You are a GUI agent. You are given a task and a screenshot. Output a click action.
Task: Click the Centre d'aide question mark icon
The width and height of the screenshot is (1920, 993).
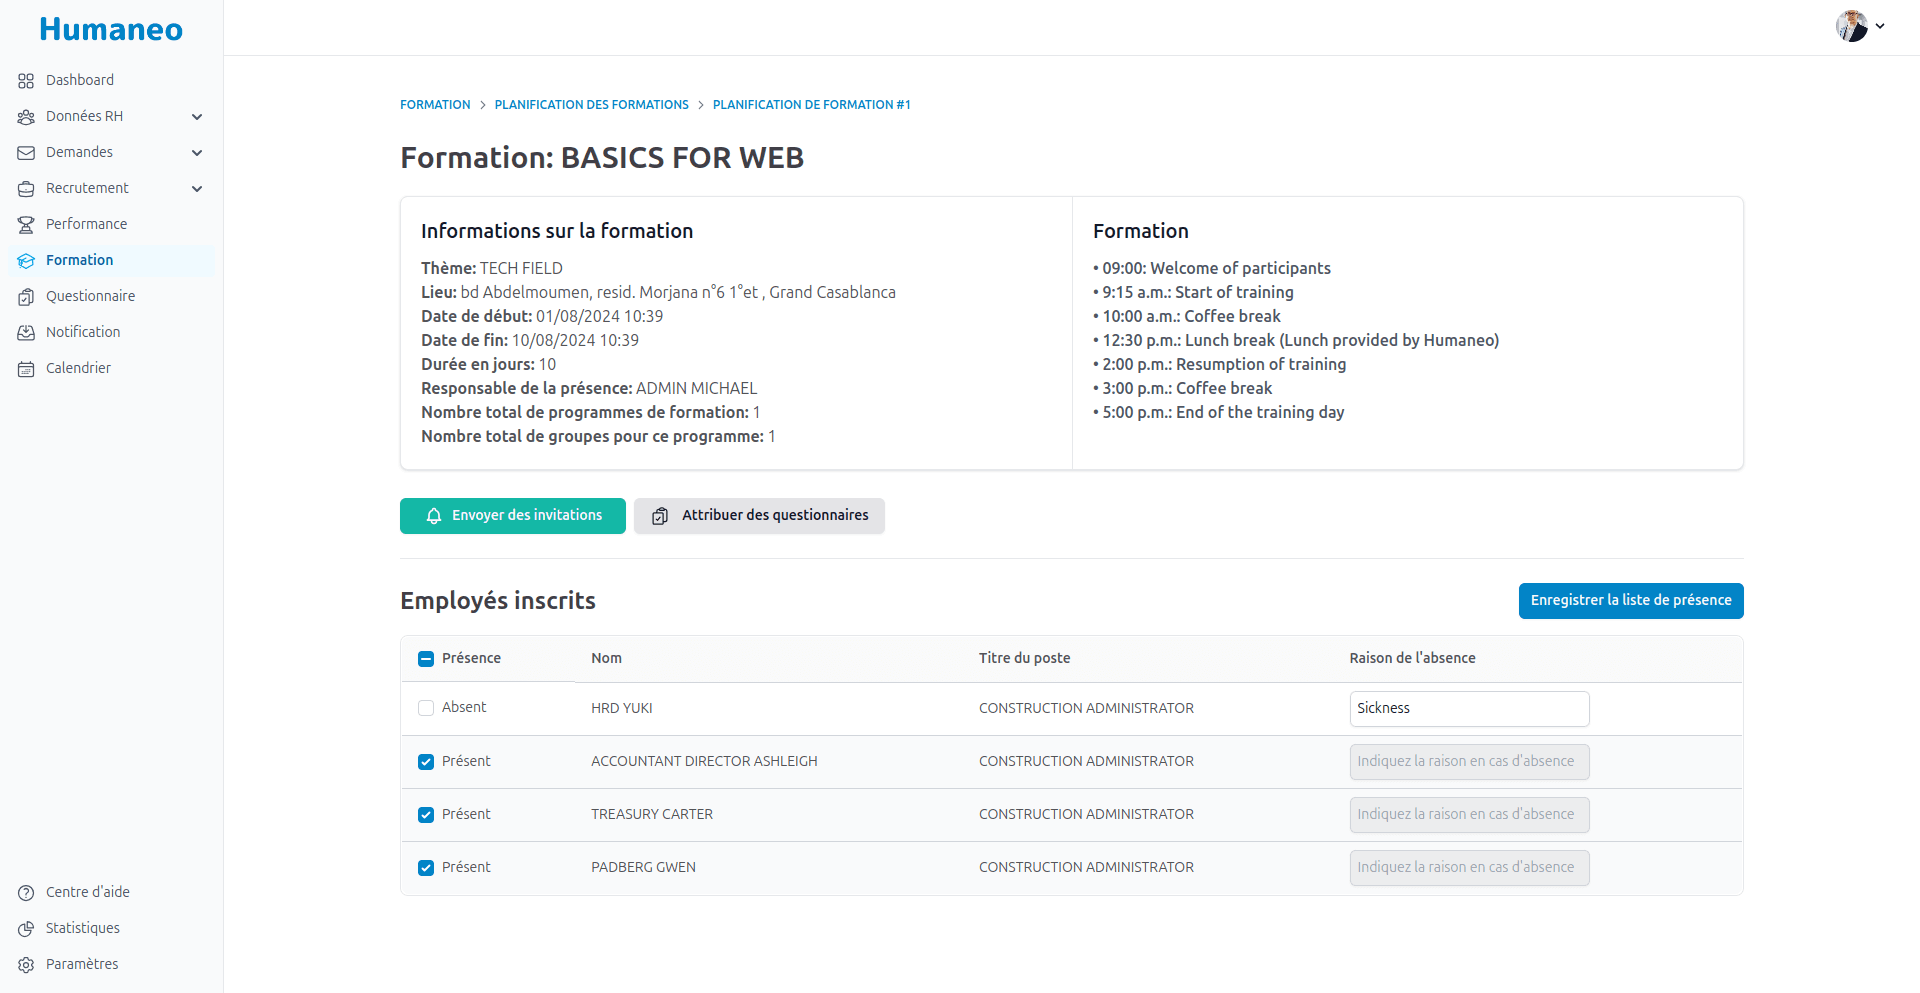tap(26, 893)
